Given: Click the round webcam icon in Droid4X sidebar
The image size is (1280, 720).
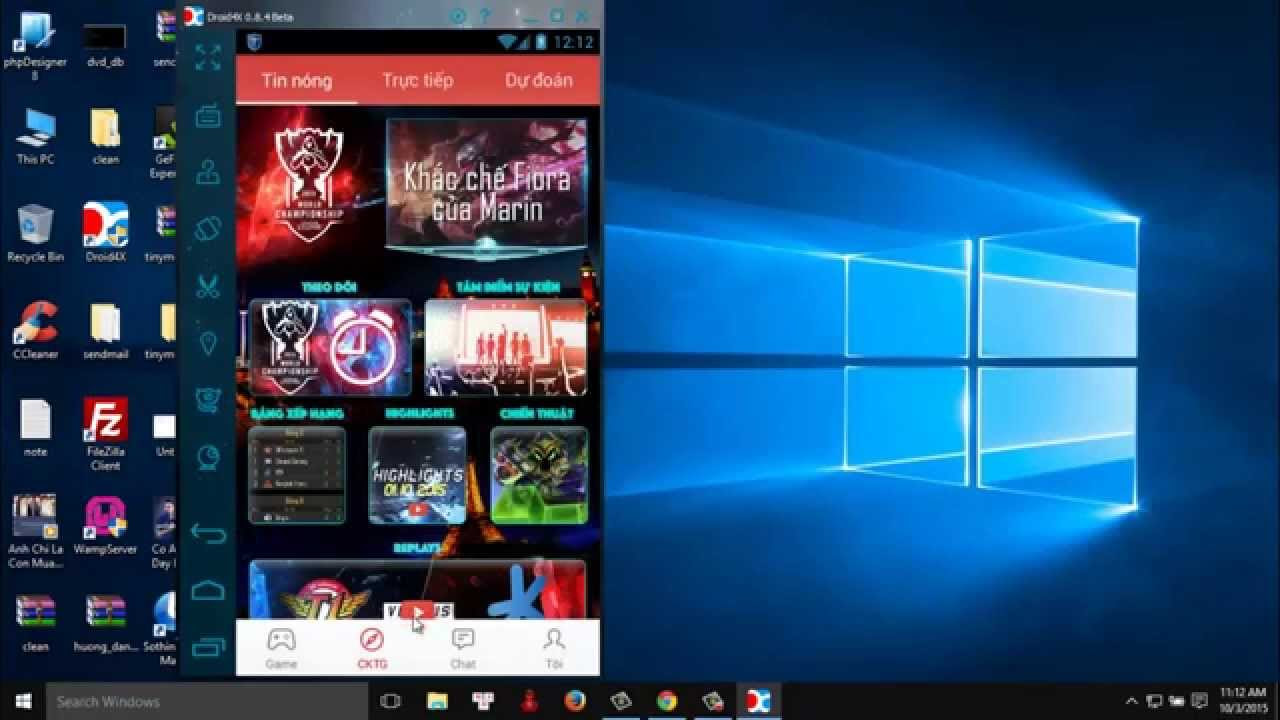Looking at the screenshot, I should point(208,457).
